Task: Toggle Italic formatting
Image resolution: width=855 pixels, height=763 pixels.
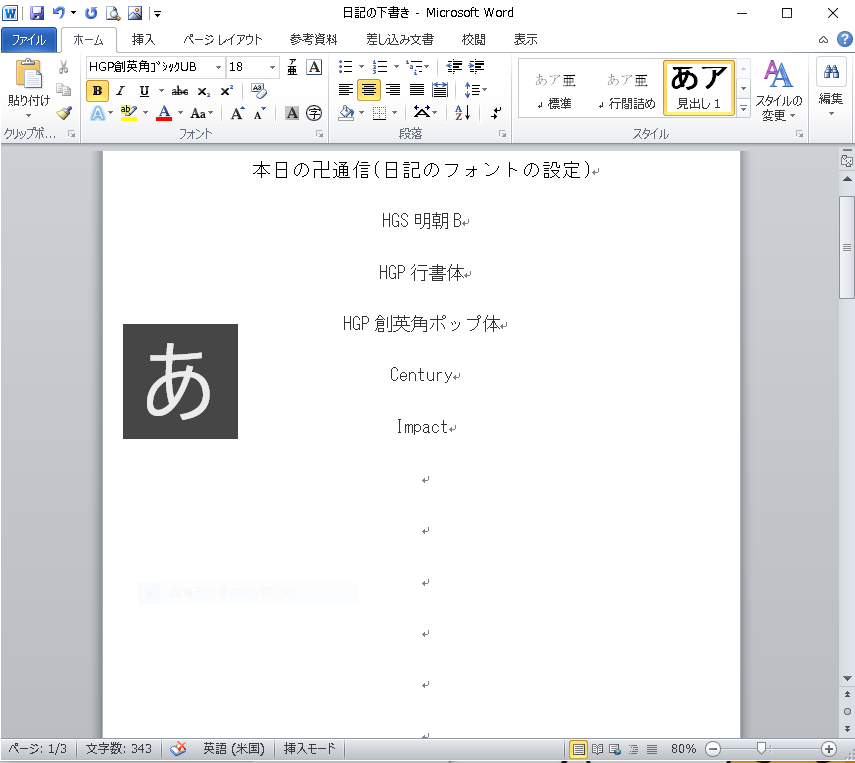Action: point(121,90)
